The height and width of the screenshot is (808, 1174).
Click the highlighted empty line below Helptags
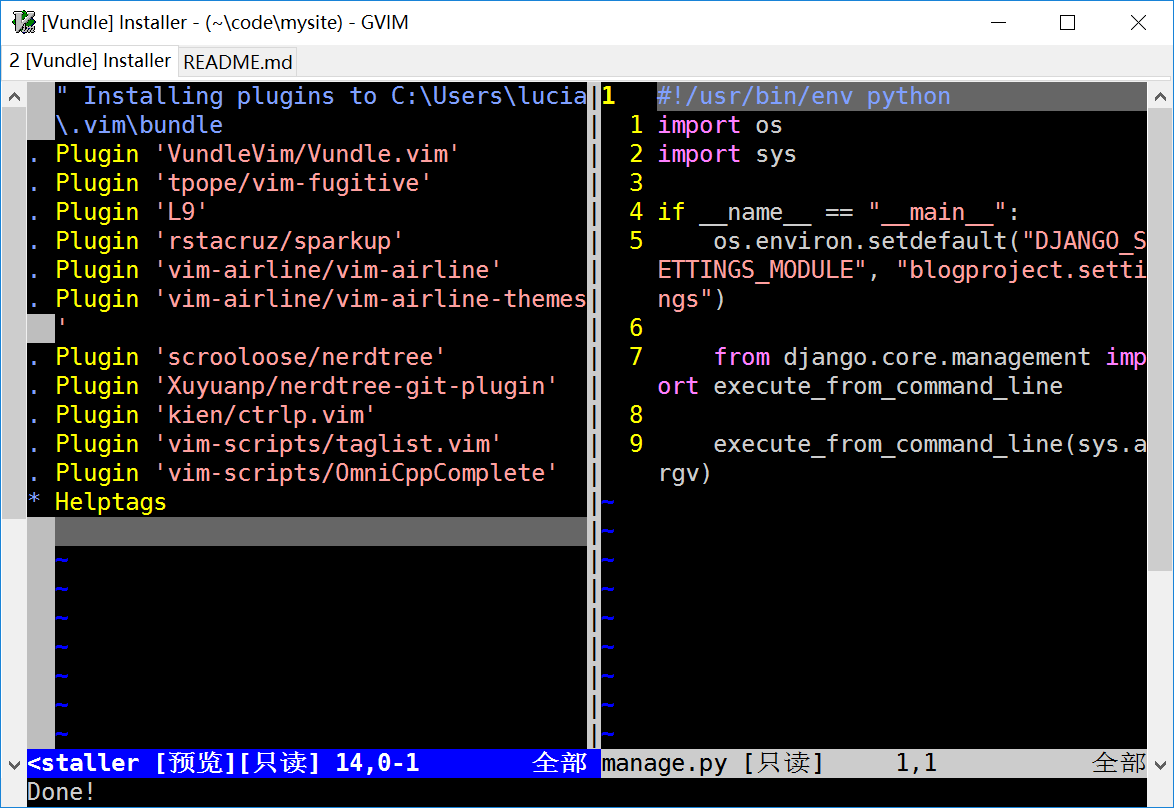pyautogui.click(x=320, y=531)
